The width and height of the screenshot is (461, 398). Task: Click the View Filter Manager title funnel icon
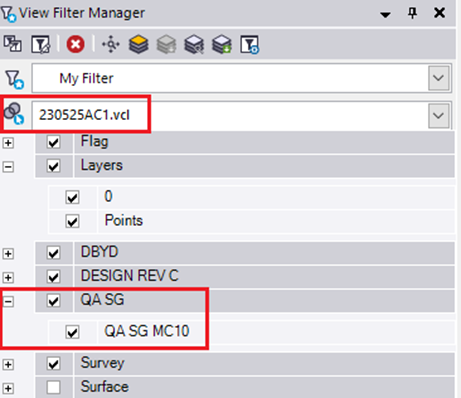coord(8,14)
